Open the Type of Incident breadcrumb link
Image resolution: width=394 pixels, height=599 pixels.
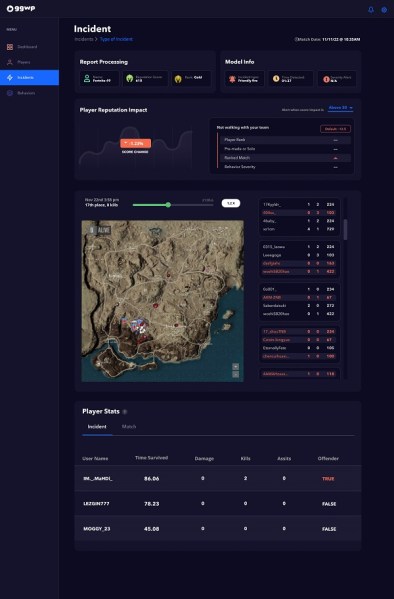(116, 39)
